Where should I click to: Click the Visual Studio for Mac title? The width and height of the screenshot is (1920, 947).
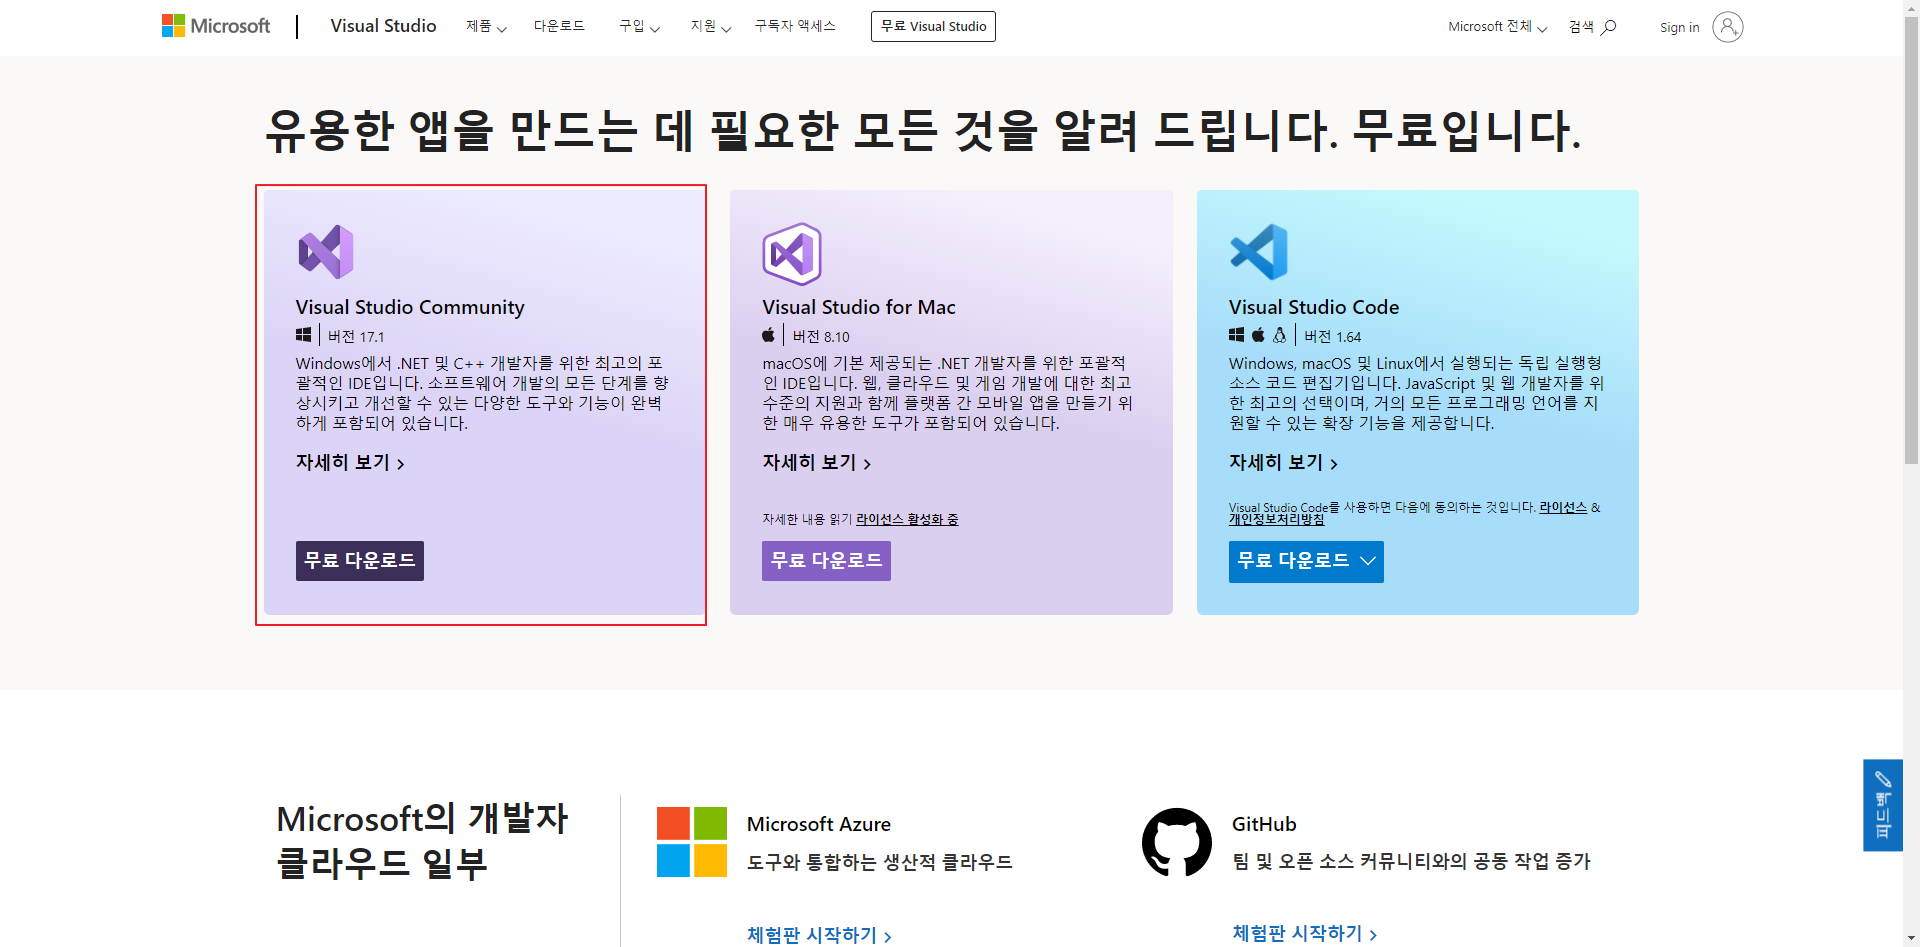pyautogui.click(x=859, y=307)
